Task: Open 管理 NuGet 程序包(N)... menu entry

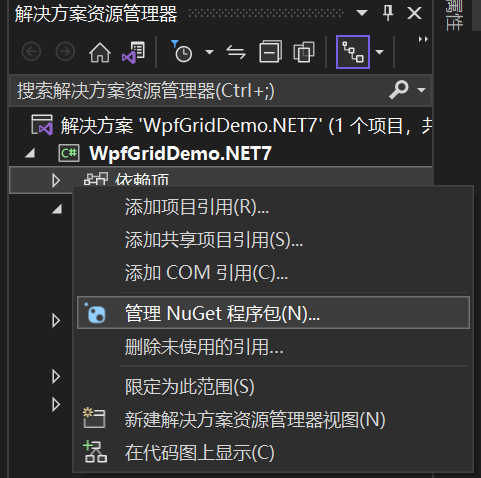Action: (273, 313)
